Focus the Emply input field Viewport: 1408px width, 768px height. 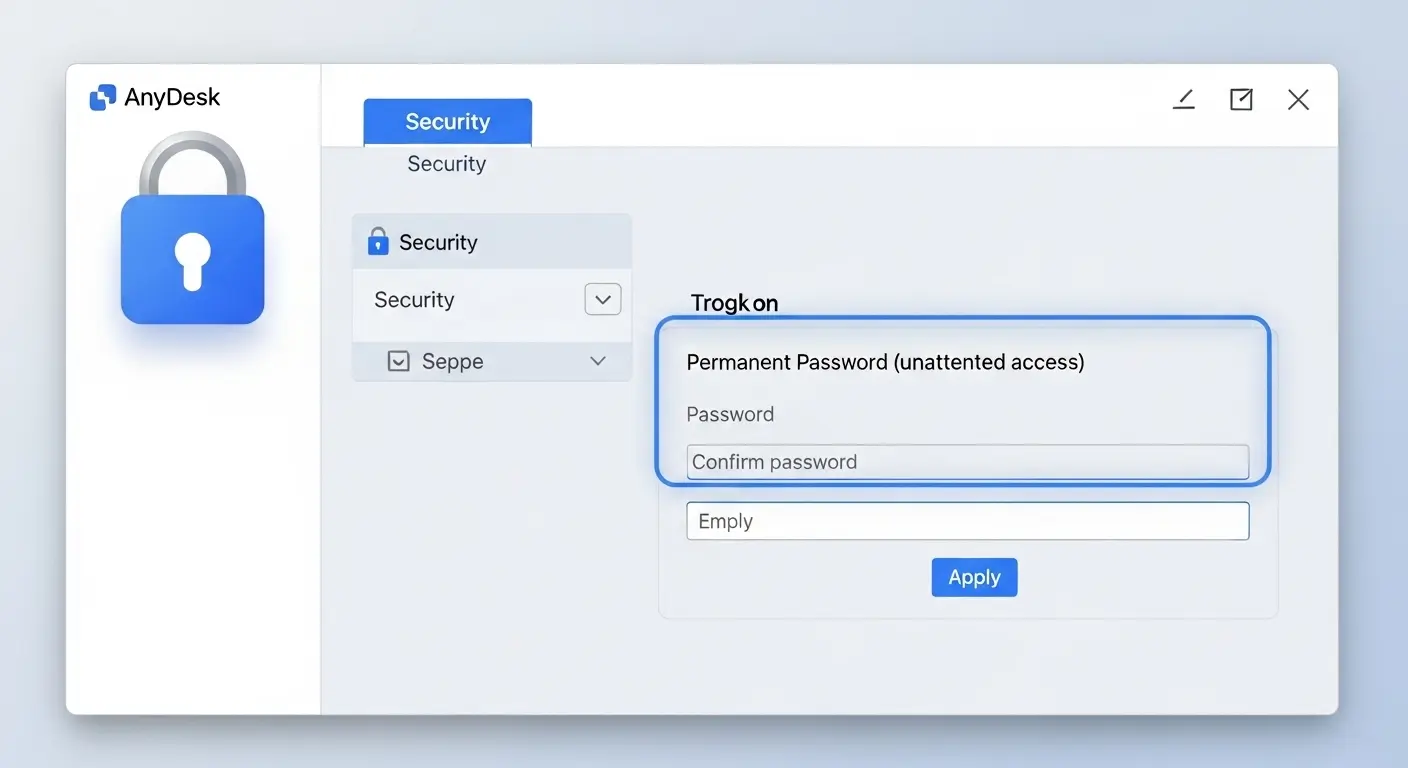coord(968,521)
